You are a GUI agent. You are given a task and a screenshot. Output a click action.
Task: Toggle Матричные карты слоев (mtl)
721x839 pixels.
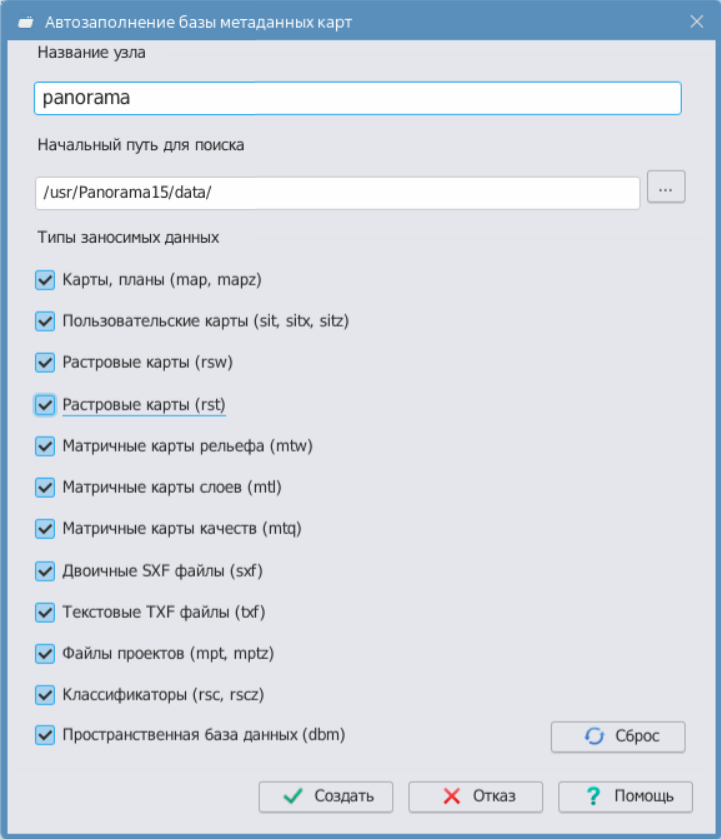45,487
